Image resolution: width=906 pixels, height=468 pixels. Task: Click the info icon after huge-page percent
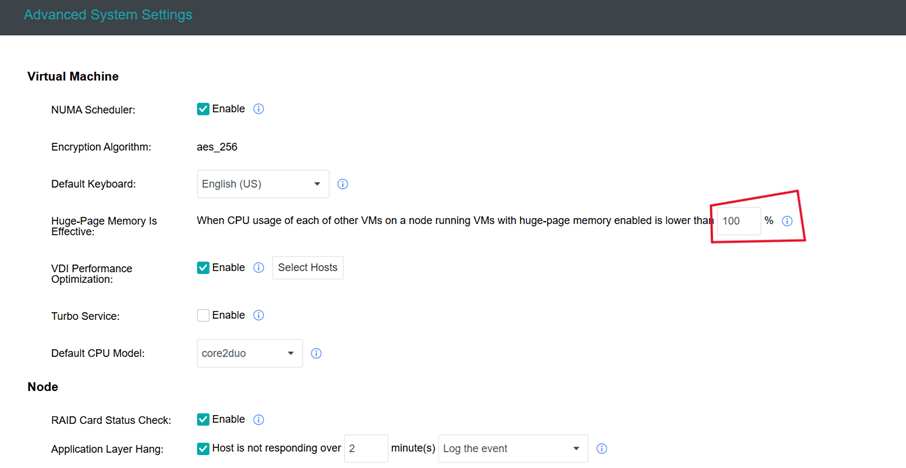(787, 221)
